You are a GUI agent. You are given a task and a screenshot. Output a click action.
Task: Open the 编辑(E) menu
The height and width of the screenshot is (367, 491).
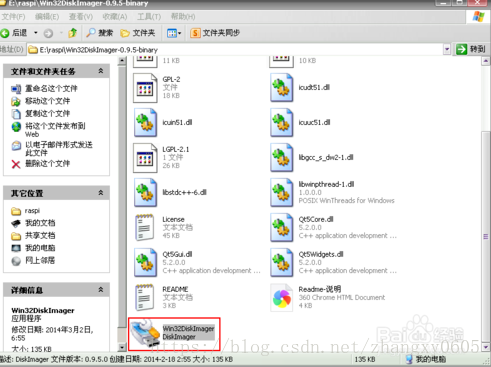pos(47,16)
